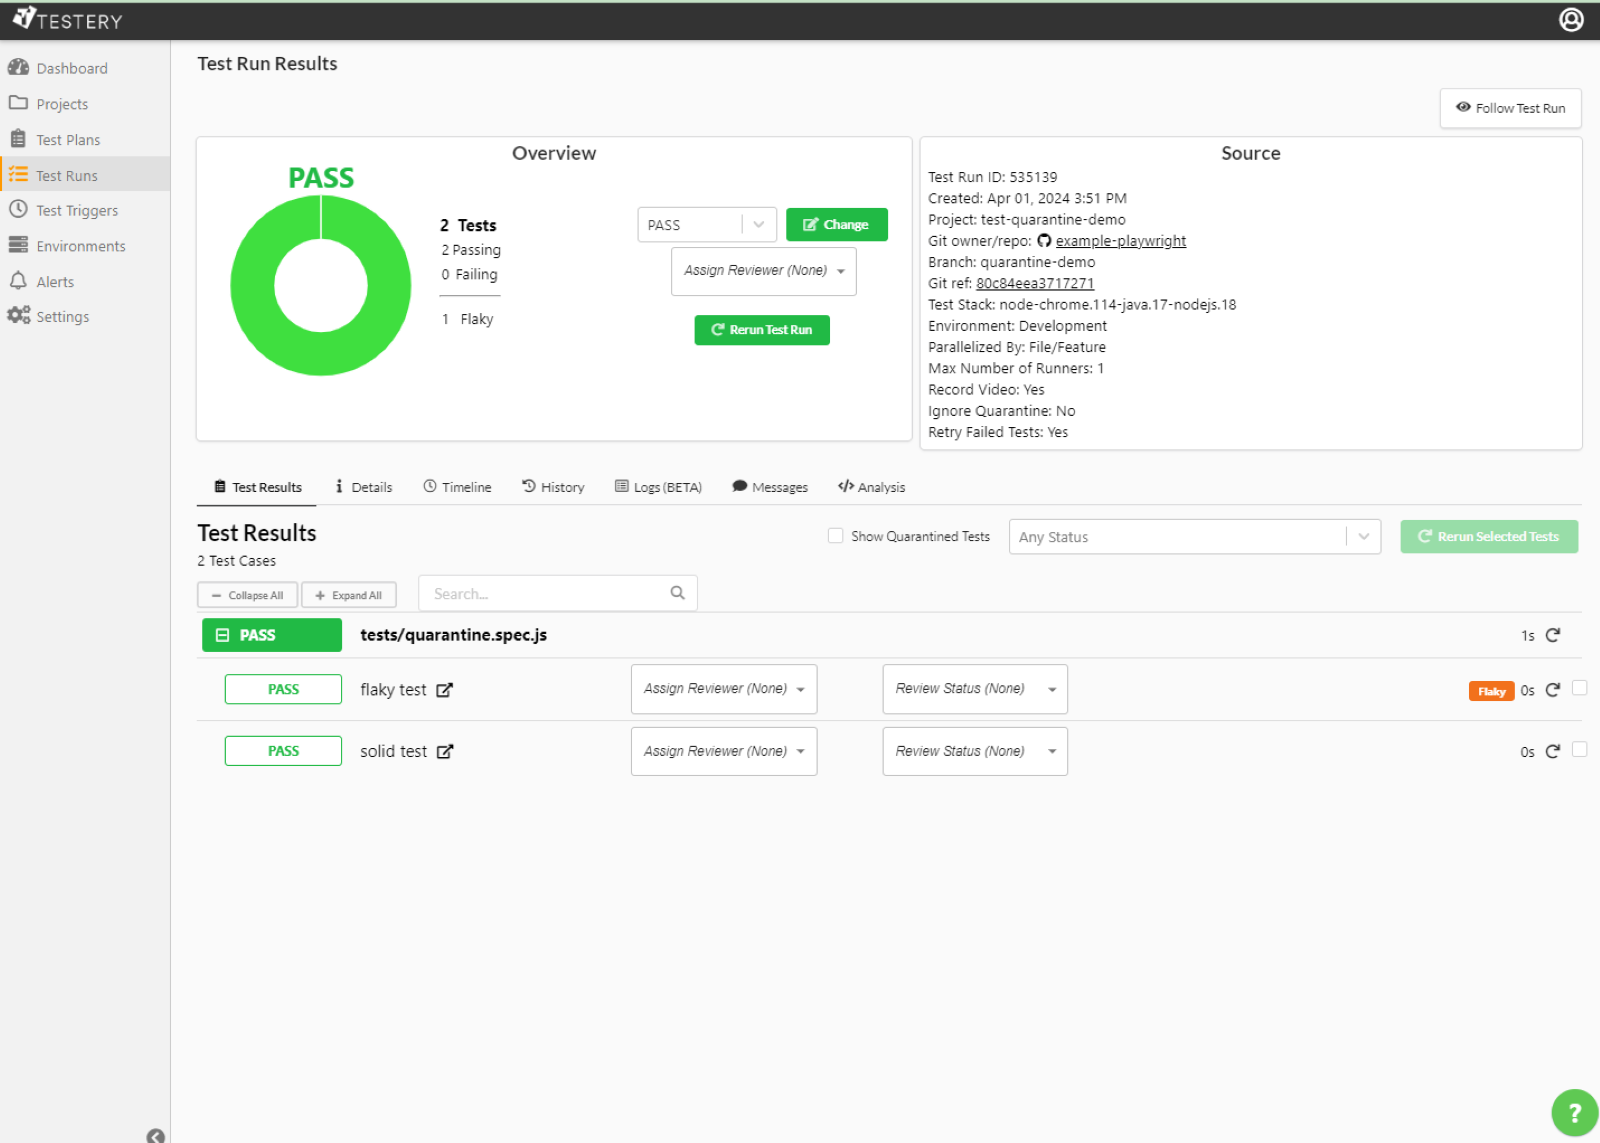1600x1143 pixels.
Task: Click Rerun Selected Tests button
Action: tap(1489, 537)
